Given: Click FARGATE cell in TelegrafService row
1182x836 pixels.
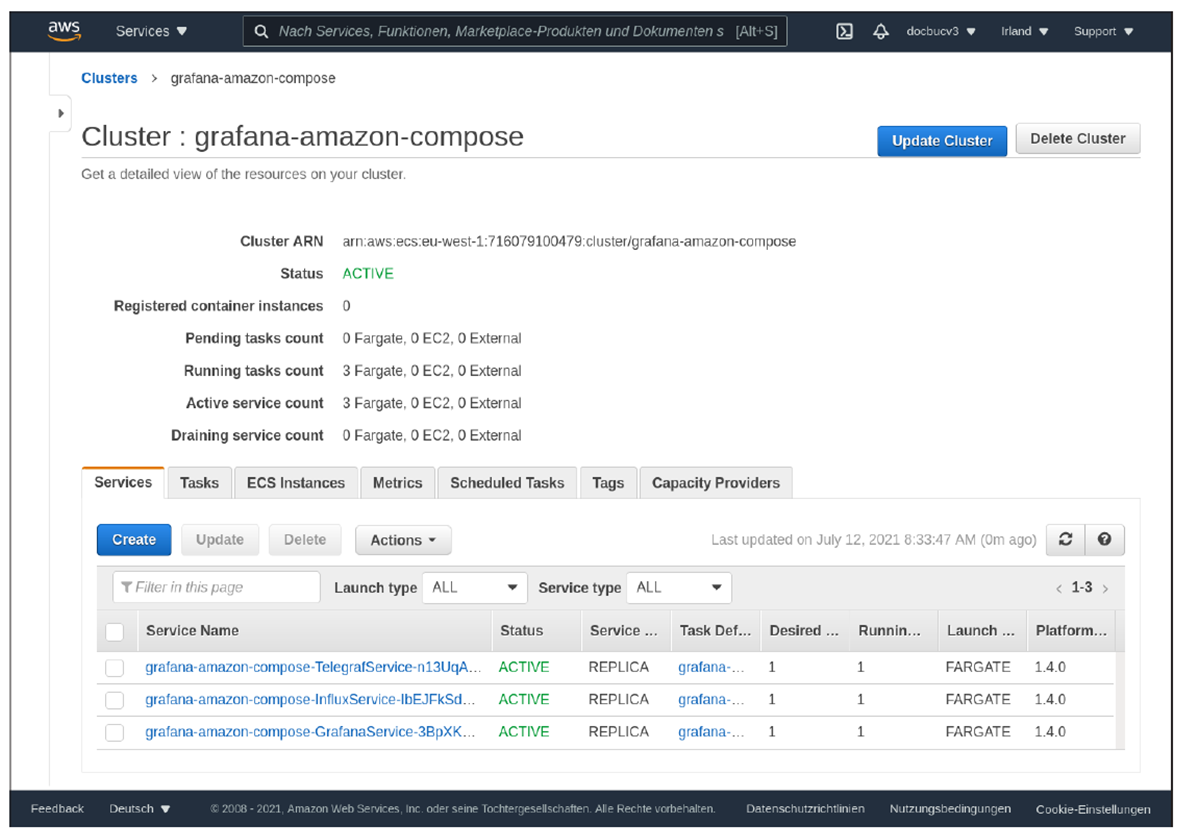Looking at the screenshot, I should 978,667.
